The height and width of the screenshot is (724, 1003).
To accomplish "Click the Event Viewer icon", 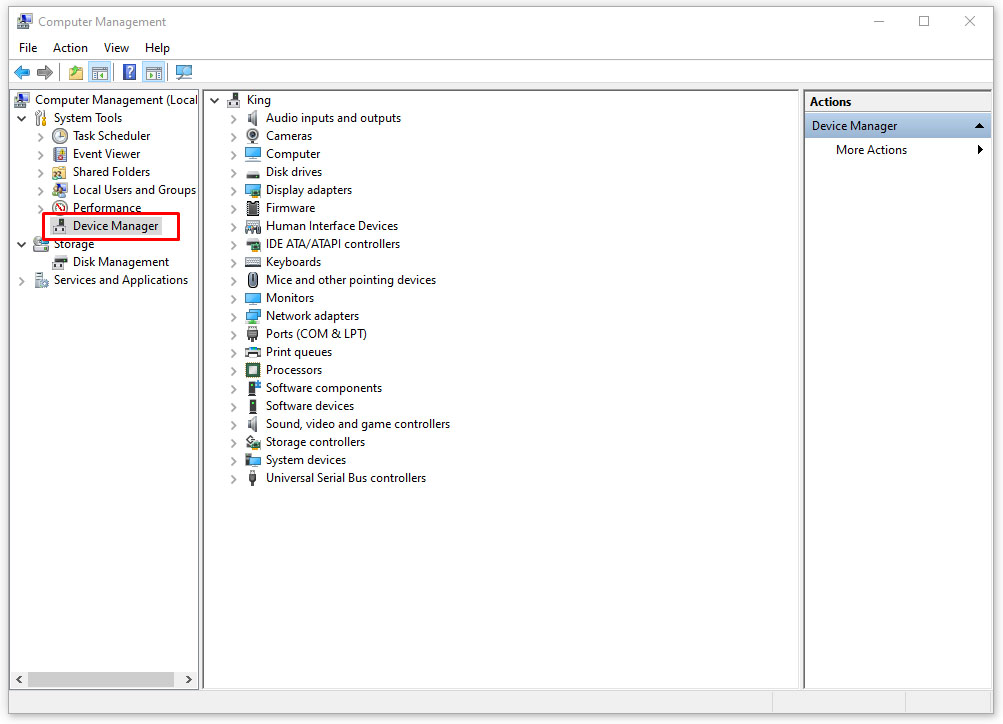I will point(60,154).
